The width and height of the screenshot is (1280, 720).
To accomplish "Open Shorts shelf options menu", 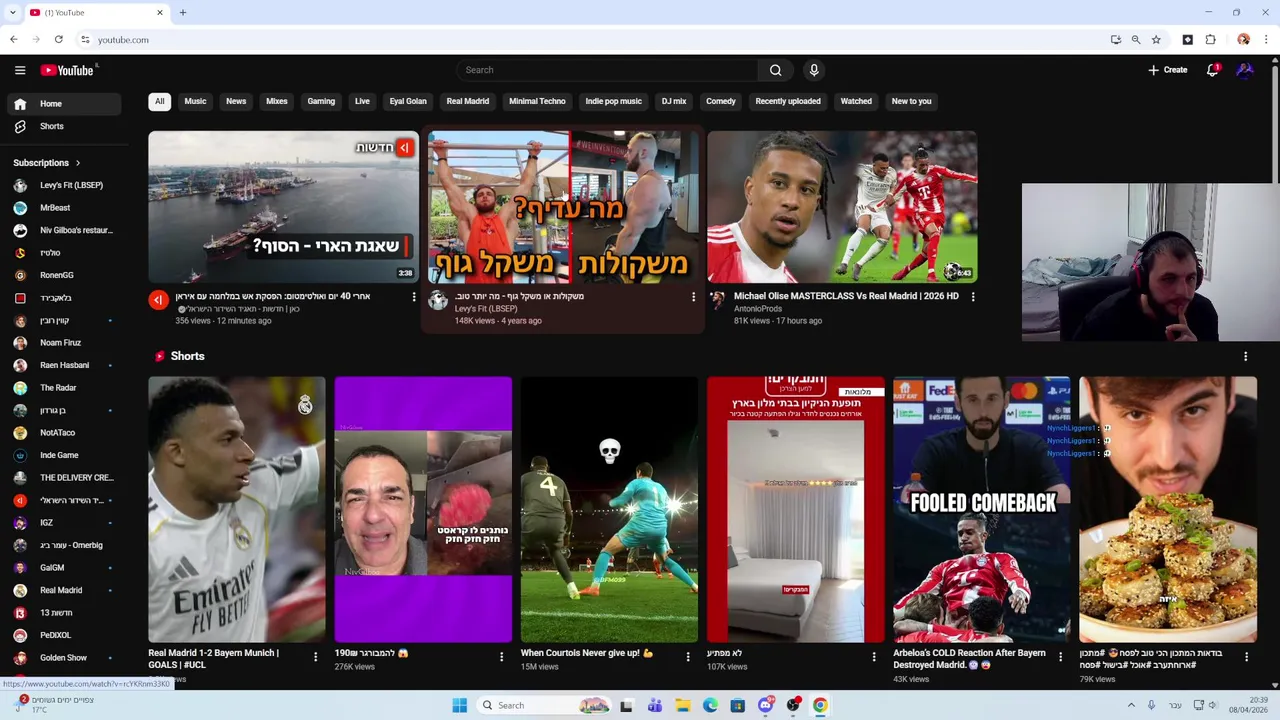I will click(x=1245, y=356).
